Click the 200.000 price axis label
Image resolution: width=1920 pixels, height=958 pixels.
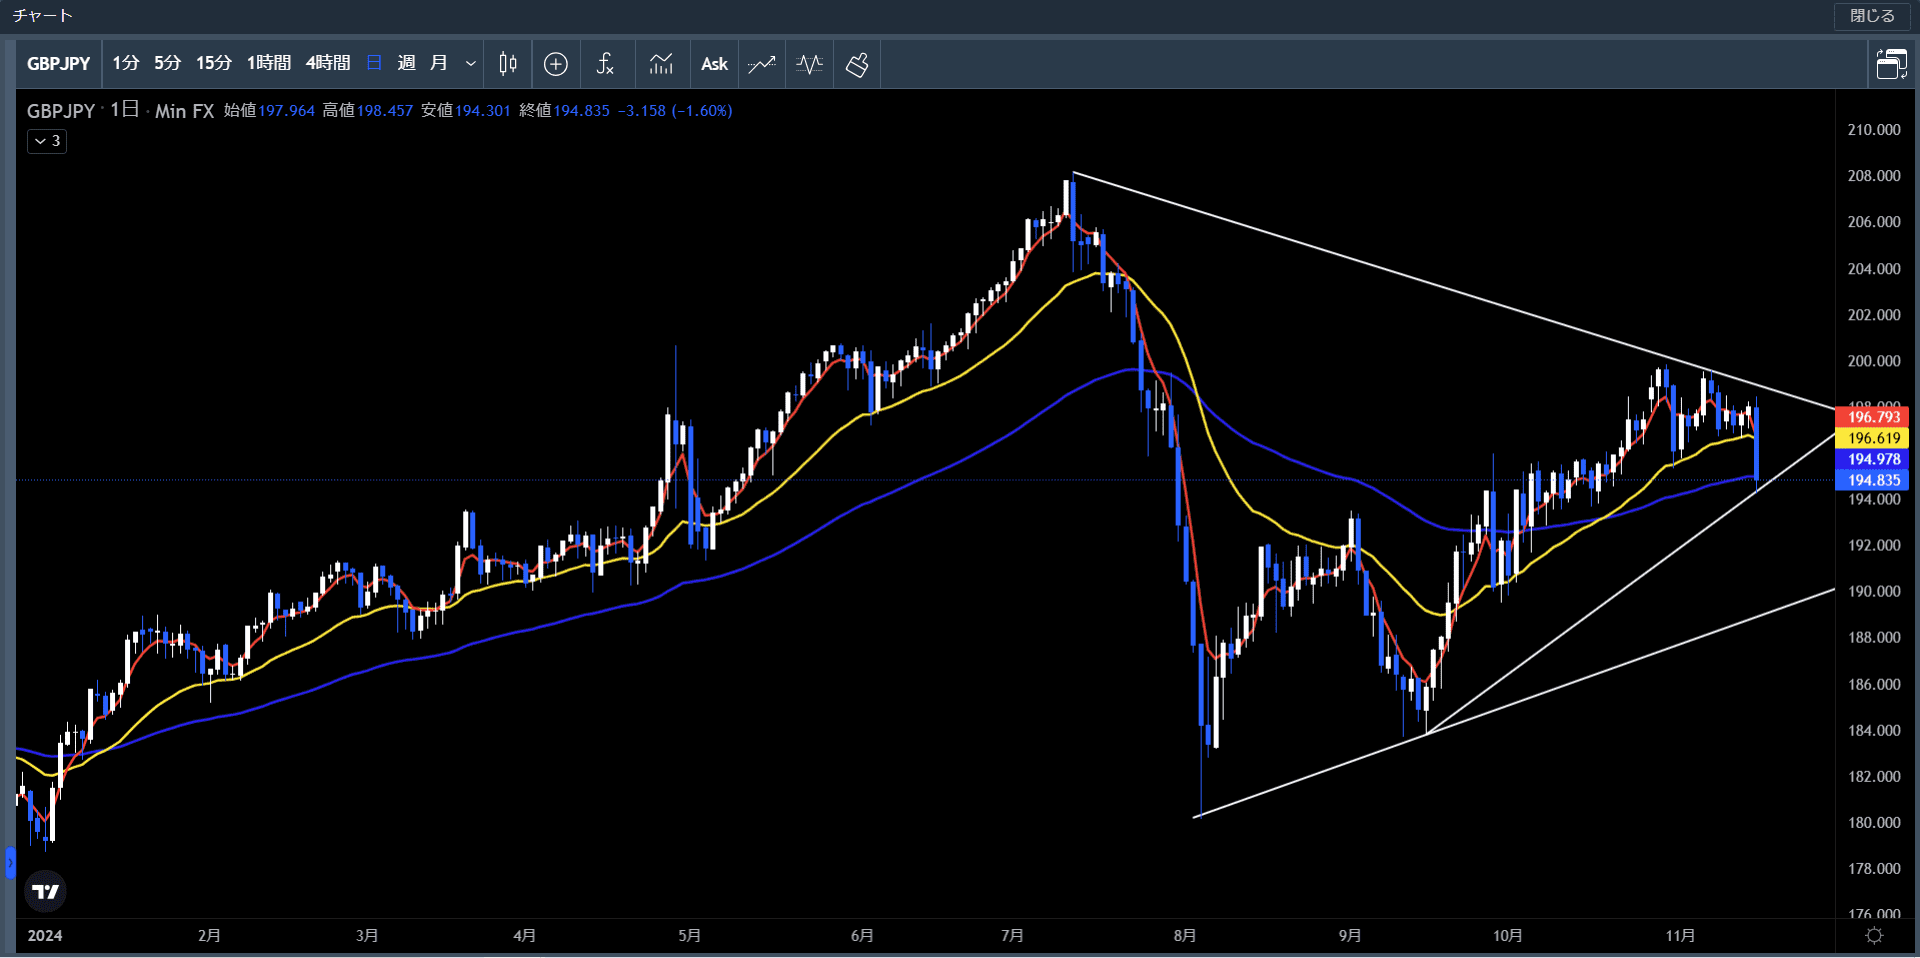point(1874,361)
